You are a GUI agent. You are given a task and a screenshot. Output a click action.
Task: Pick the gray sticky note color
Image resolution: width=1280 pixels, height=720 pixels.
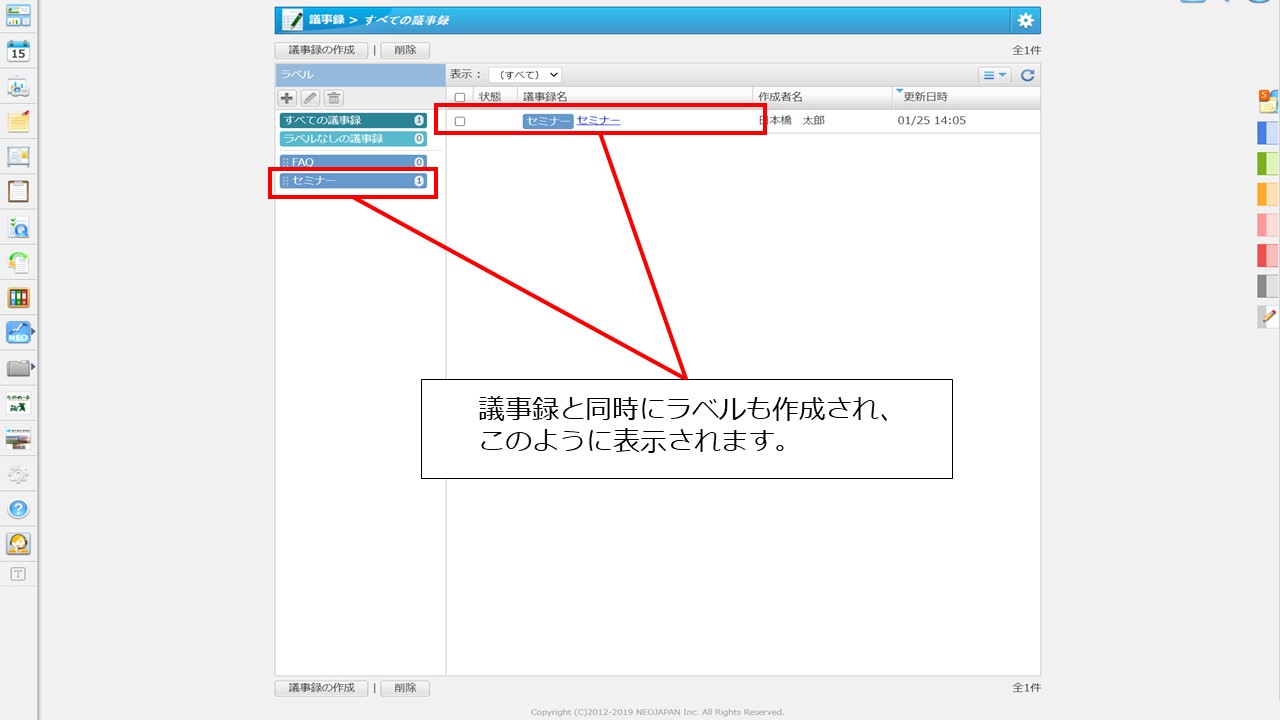point(1267,286)
